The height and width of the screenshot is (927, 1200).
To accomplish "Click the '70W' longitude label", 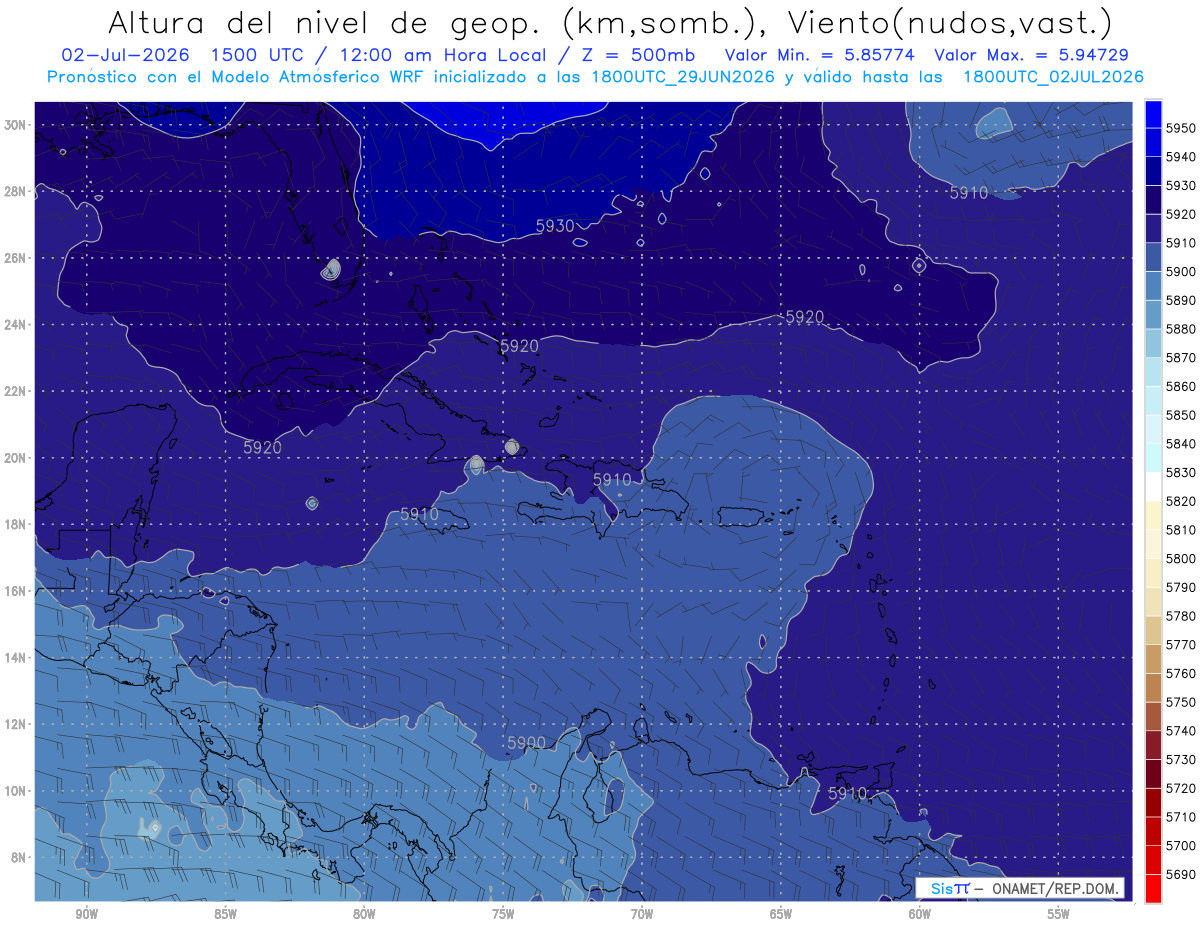I will [642, 914].
